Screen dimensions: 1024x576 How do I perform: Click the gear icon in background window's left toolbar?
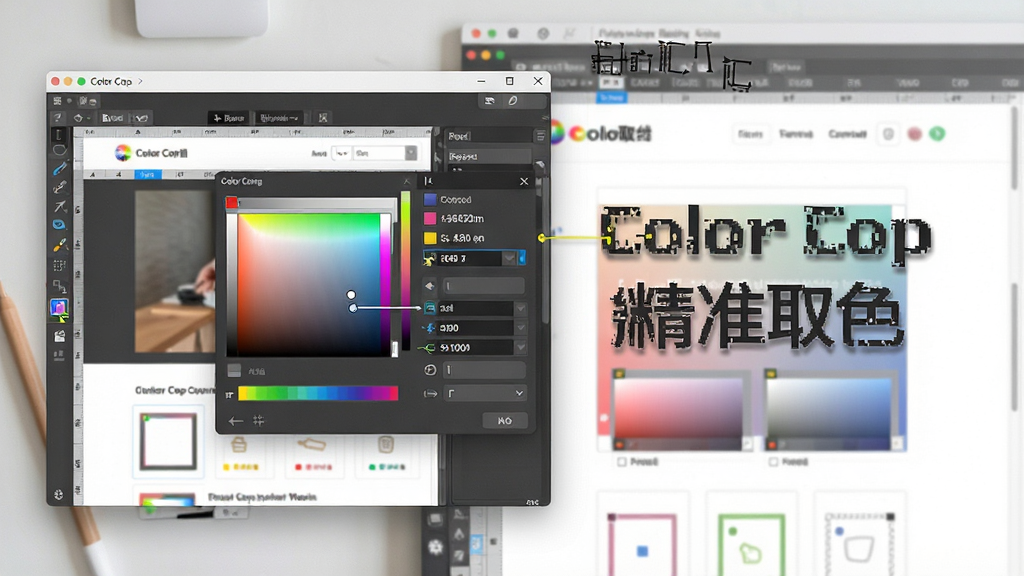tap(435, 547)
